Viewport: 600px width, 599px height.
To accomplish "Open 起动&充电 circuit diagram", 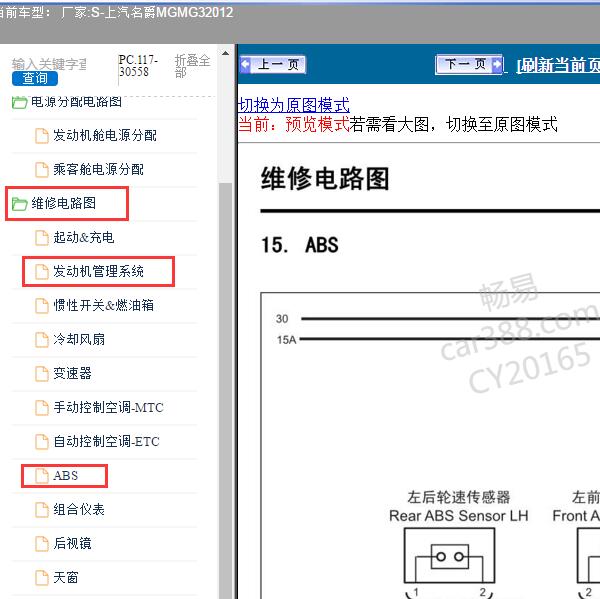I will point(84,237).
